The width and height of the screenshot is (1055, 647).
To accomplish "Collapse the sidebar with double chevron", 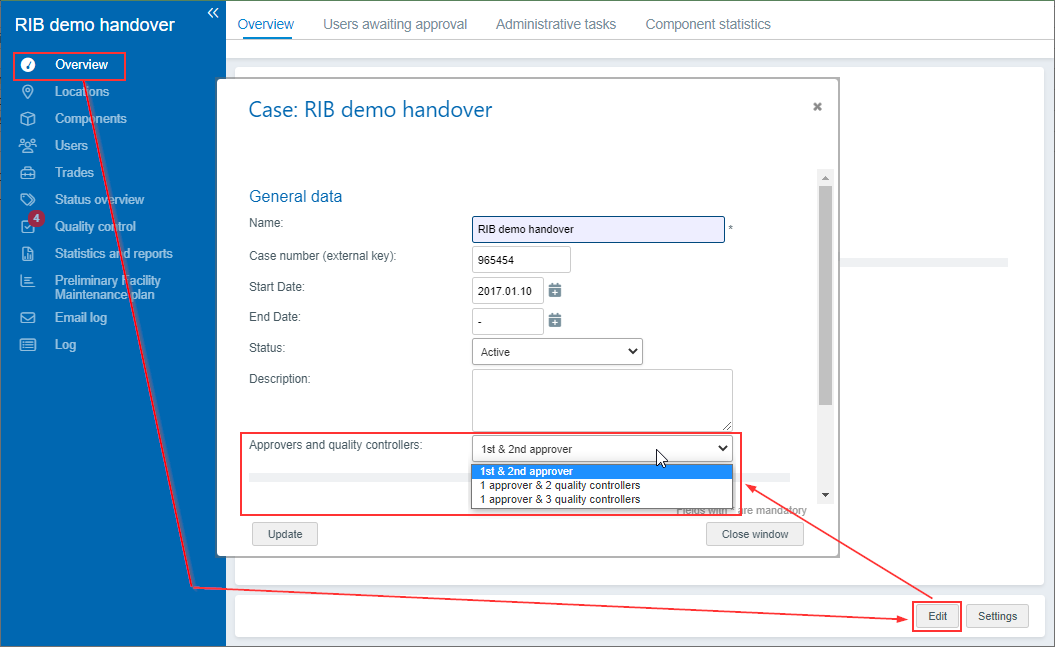I will tap(213, 12).
